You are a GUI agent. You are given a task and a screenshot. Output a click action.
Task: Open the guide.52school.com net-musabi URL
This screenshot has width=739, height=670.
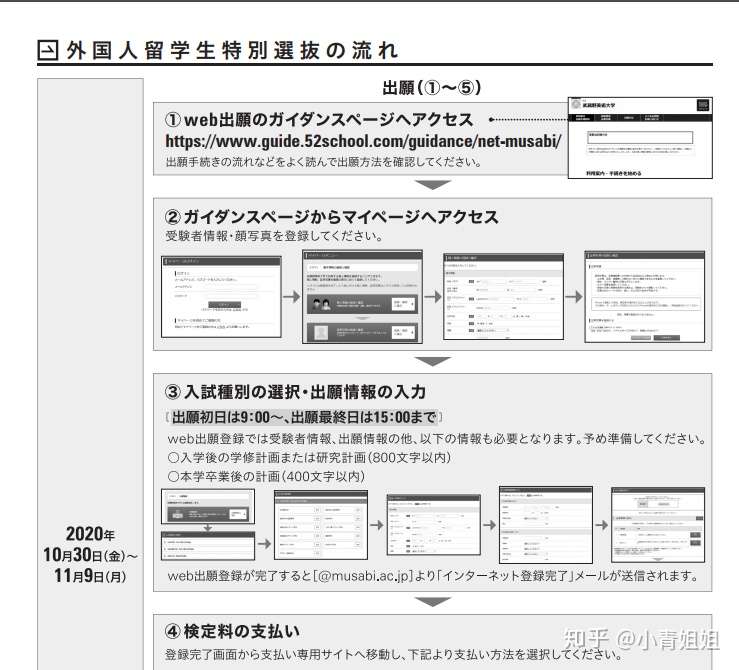click(x=363, y=141)
